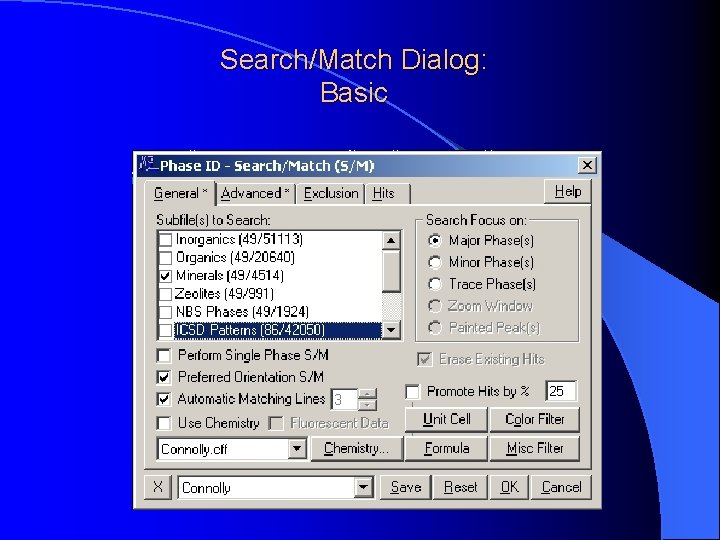Open the Connolly.cff dropdown
This screenshot has height=540, width=720.
297,449
